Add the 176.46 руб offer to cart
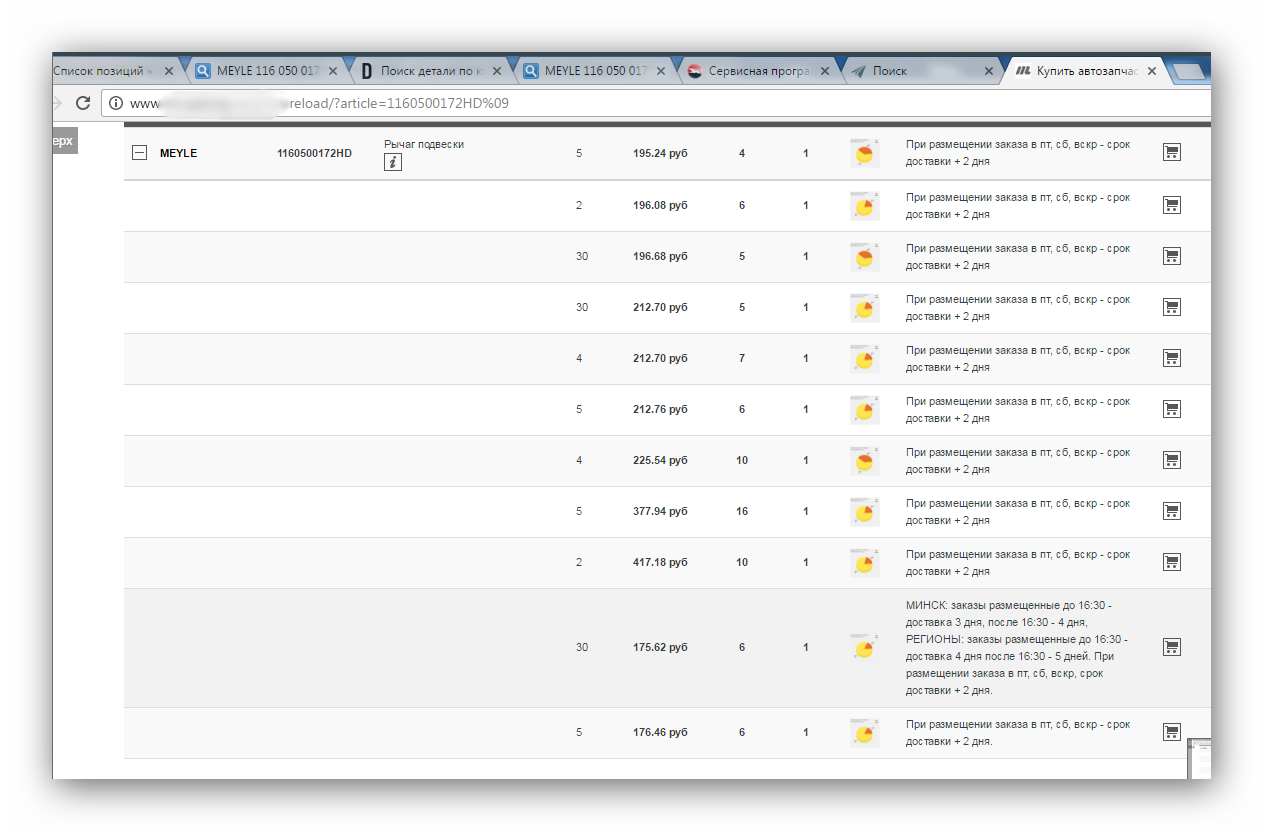Screen dimensions: 1263x831 [1172, 732]
